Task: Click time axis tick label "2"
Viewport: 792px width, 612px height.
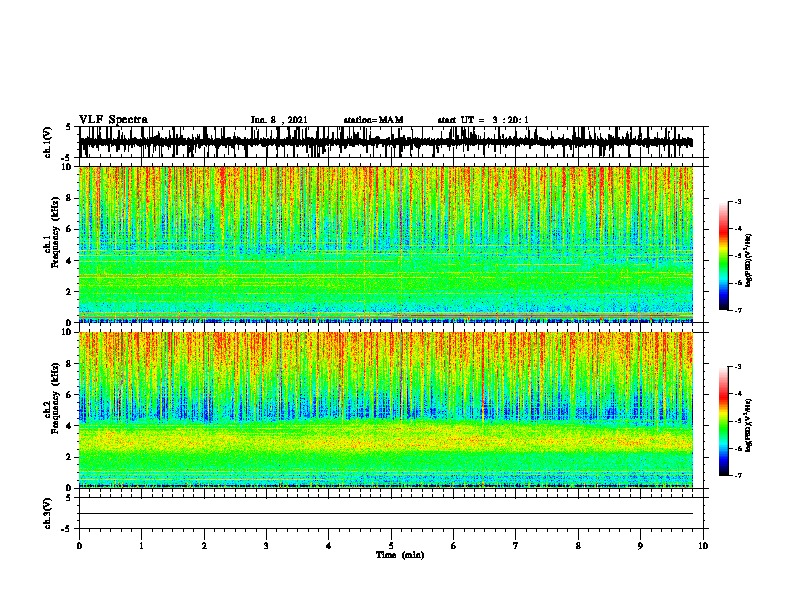Action: tap(204, 546)
